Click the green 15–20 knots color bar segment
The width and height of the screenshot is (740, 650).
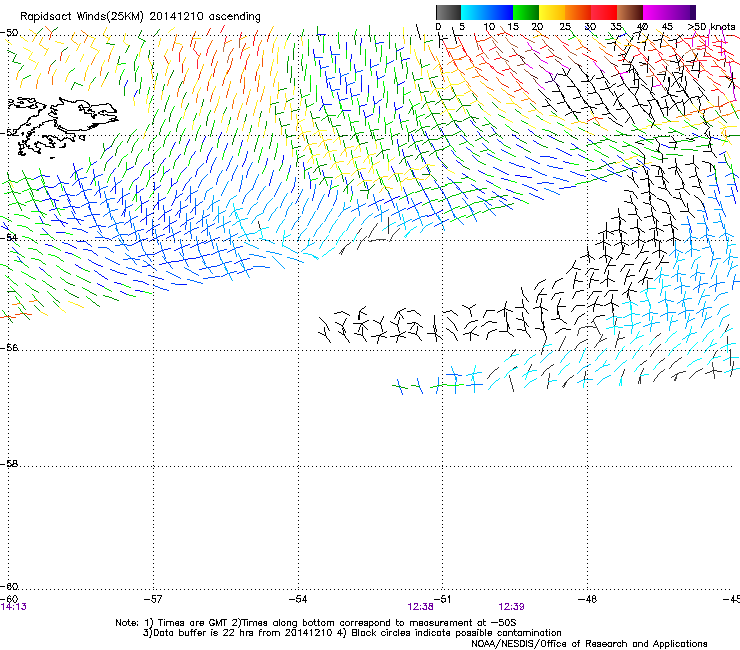pyautogui.click(x=526, y=12)
